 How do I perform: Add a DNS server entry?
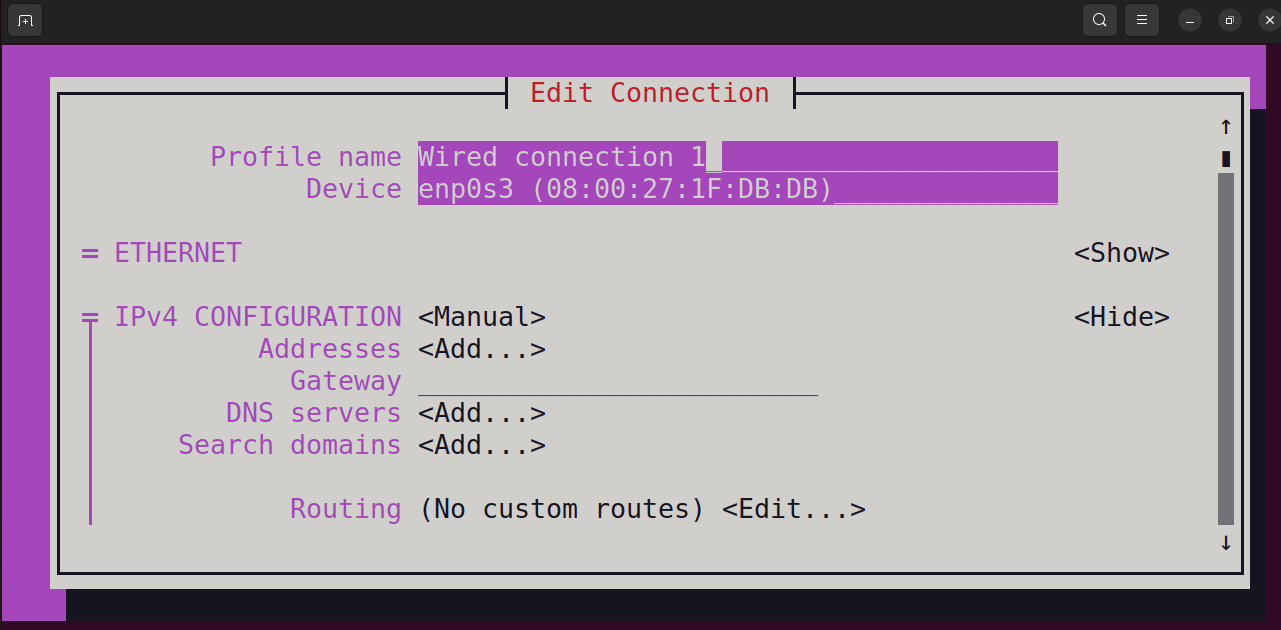pos(482,413)
